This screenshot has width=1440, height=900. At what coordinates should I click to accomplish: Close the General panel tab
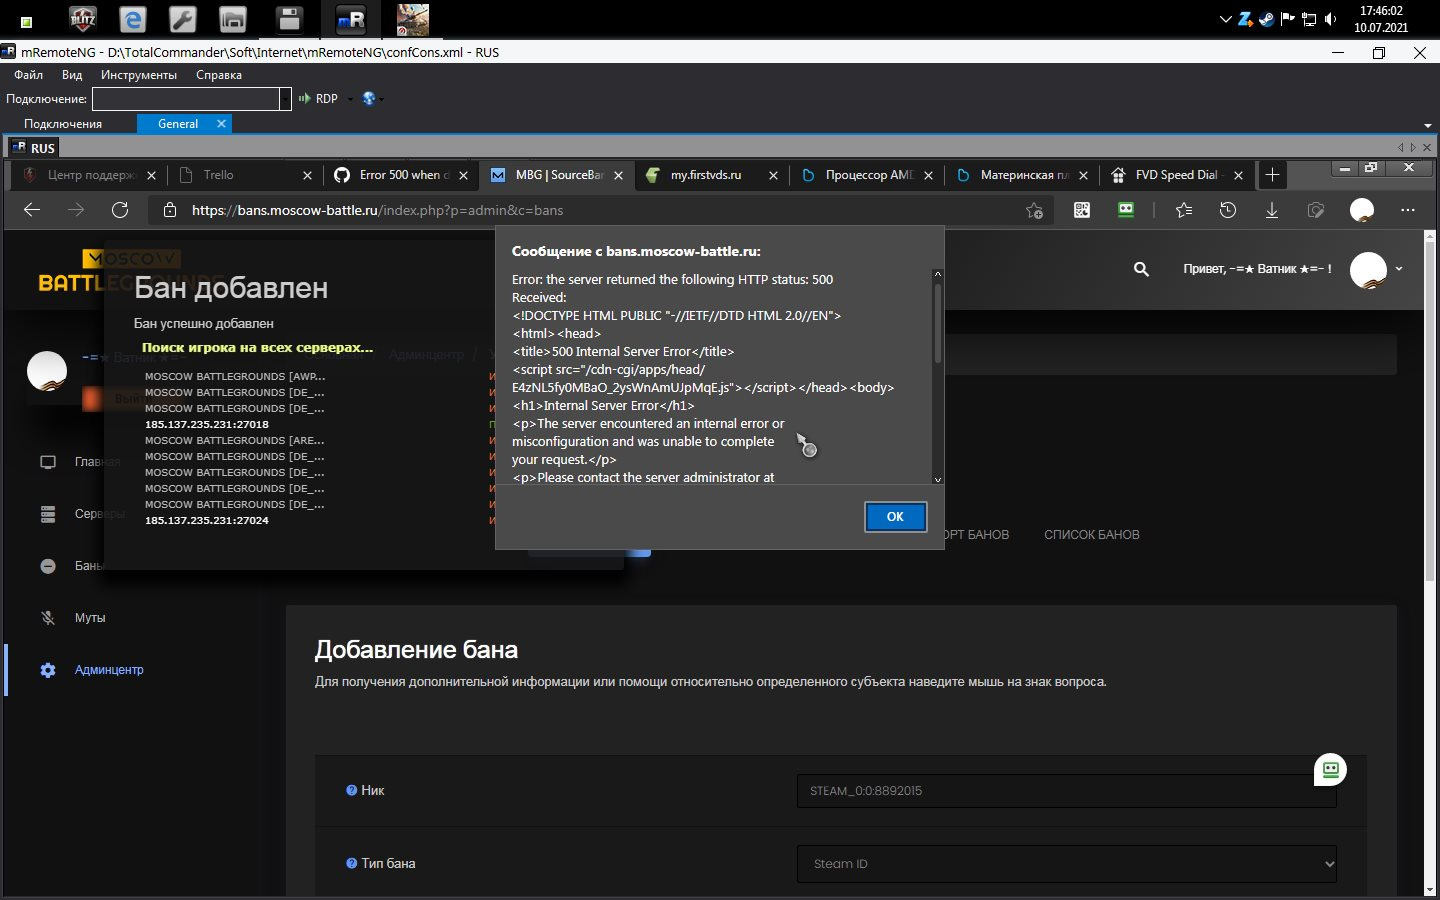221,124
